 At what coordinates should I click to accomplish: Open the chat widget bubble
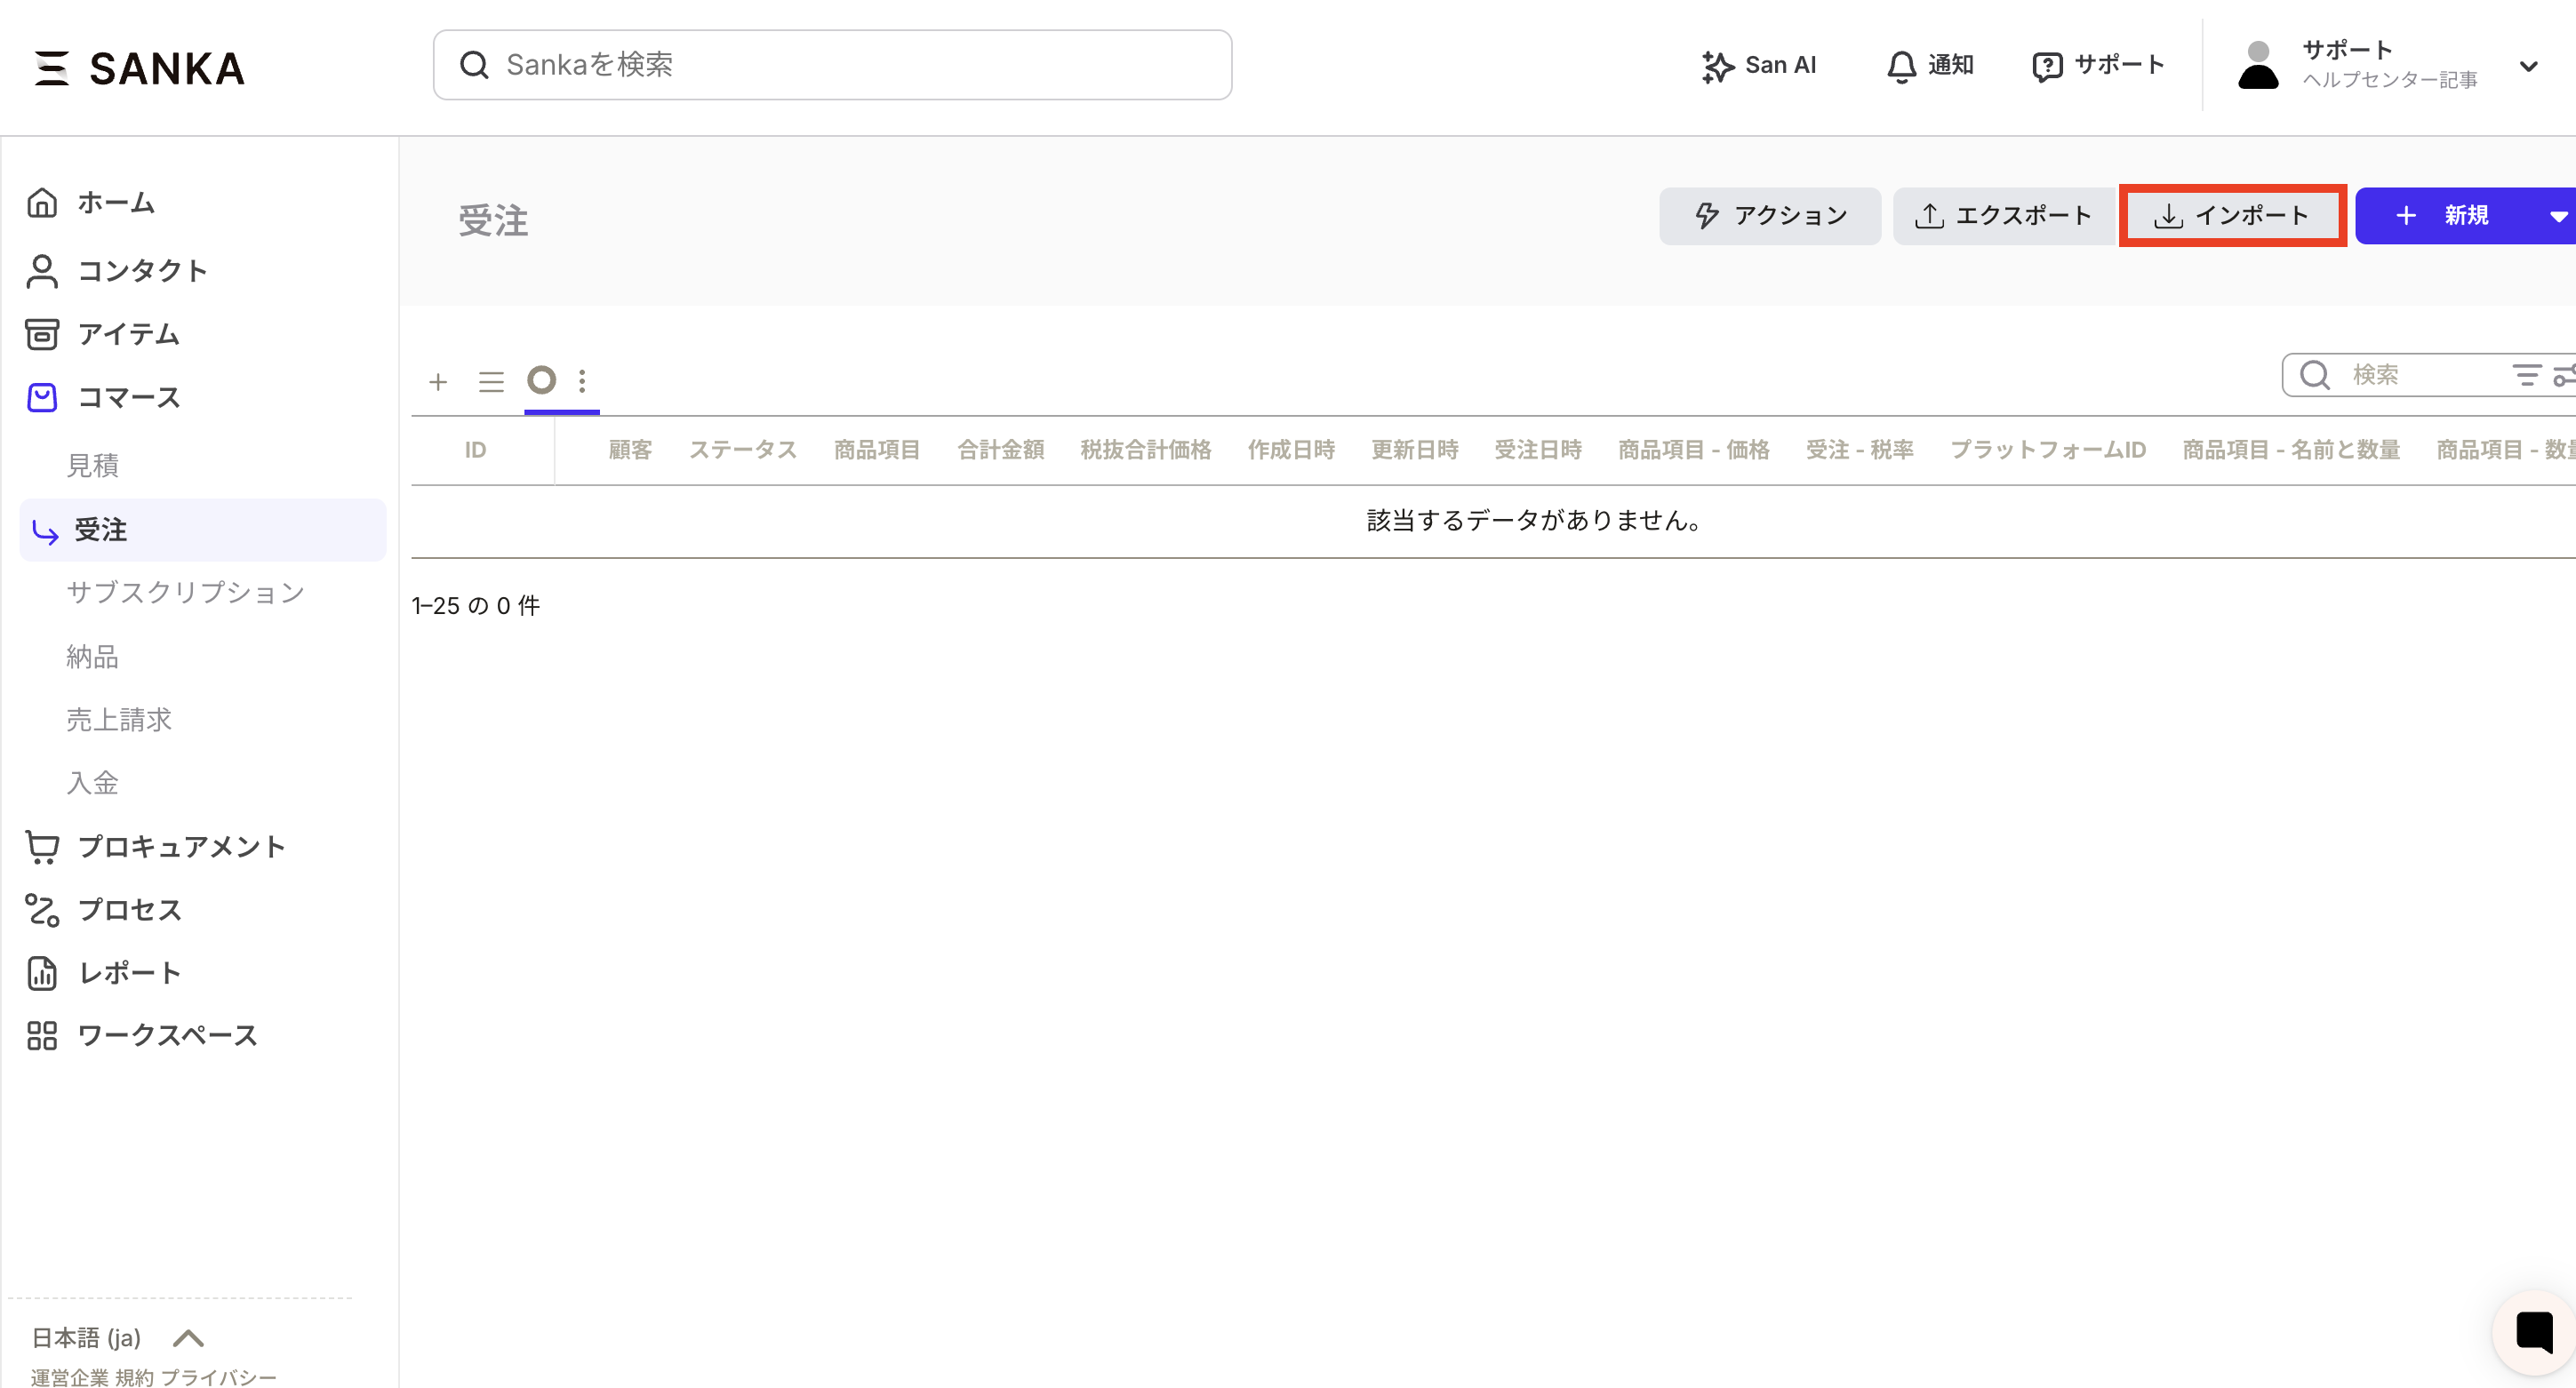[x=2534, y=1331]
